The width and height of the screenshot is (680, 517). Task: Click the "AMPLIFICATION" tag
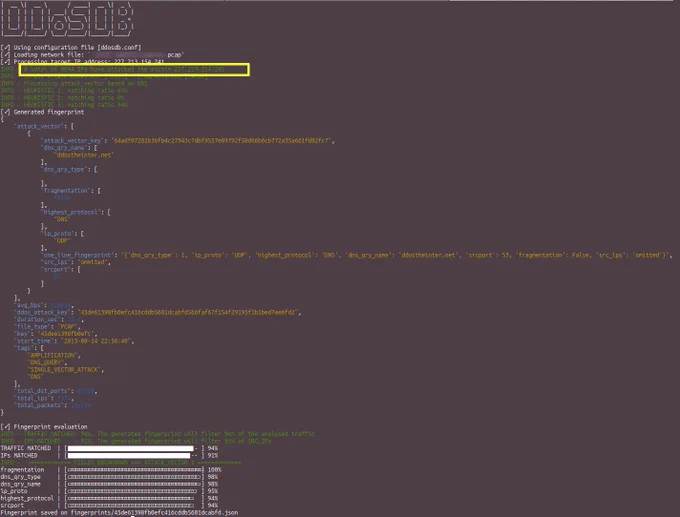(53, 355)
